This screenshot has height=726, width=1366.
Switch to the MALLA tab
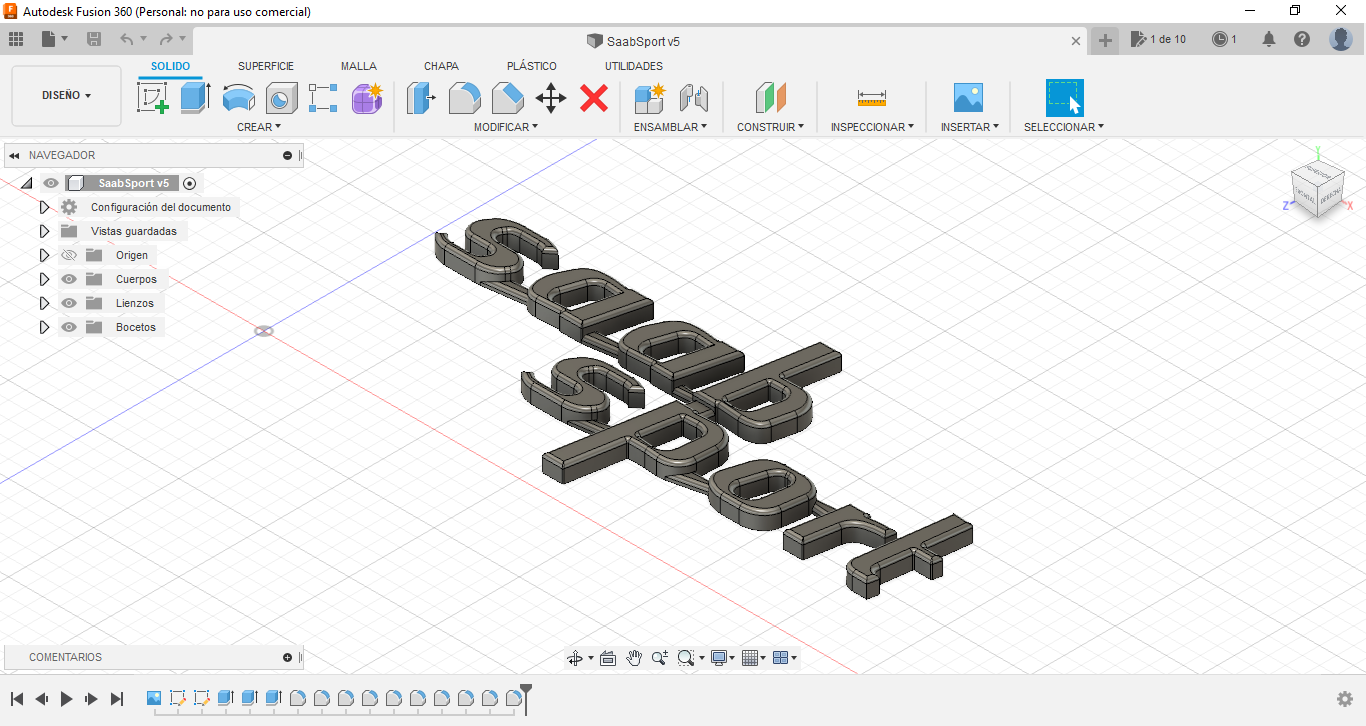pyautogui.click(x=359, y=66)
